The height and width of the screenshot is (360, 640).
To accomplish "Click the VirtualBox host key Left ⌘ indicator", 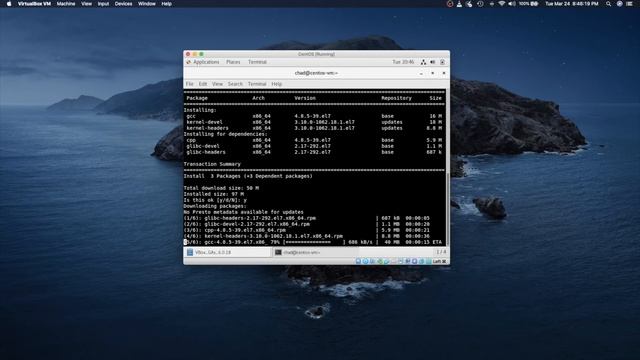I will (x=439, y=261).
